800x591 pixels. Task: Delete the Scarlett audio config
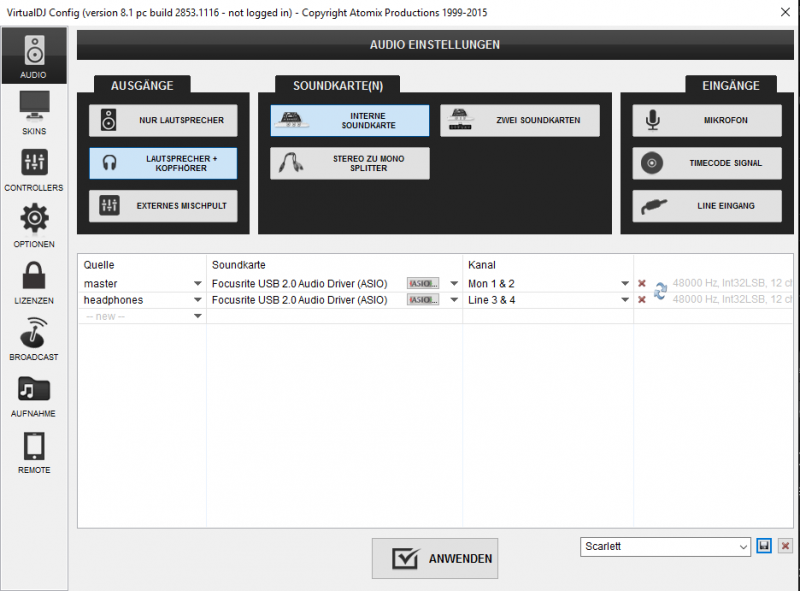coord(785,546)
